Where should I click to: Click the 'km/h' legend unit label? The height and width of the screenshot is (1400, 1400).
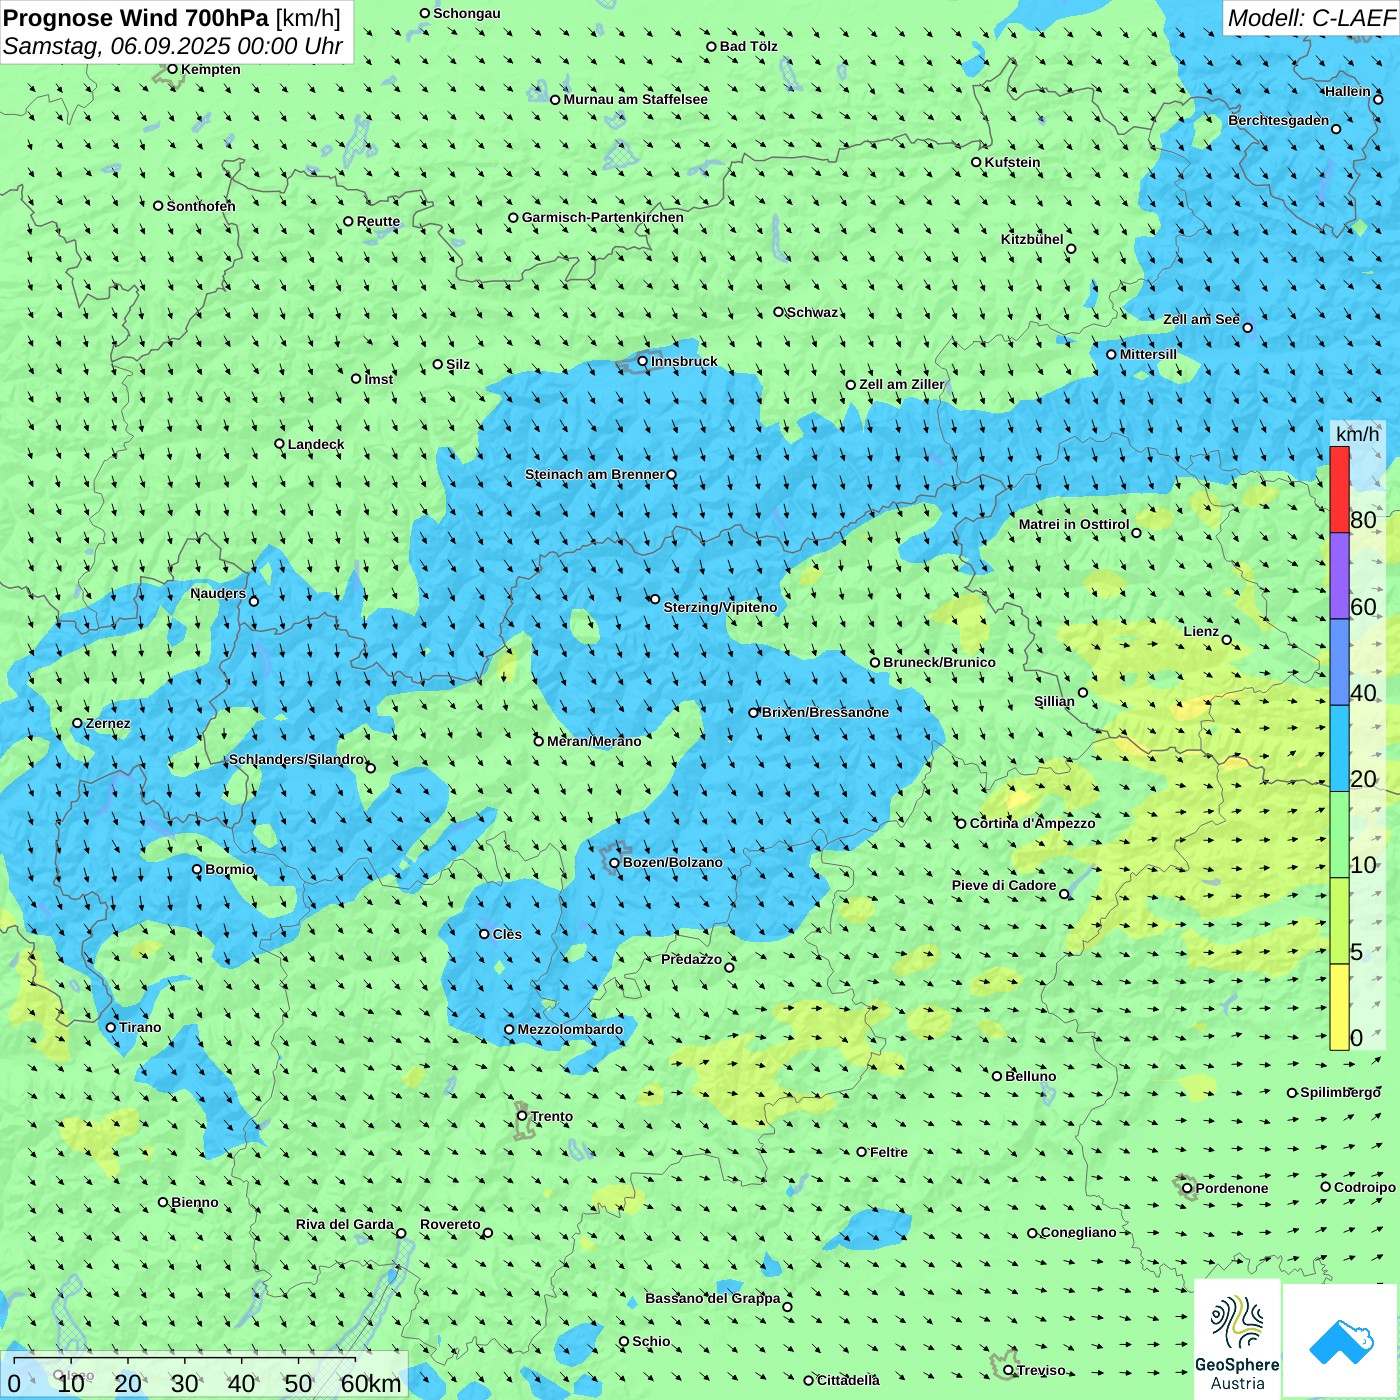1357,433
